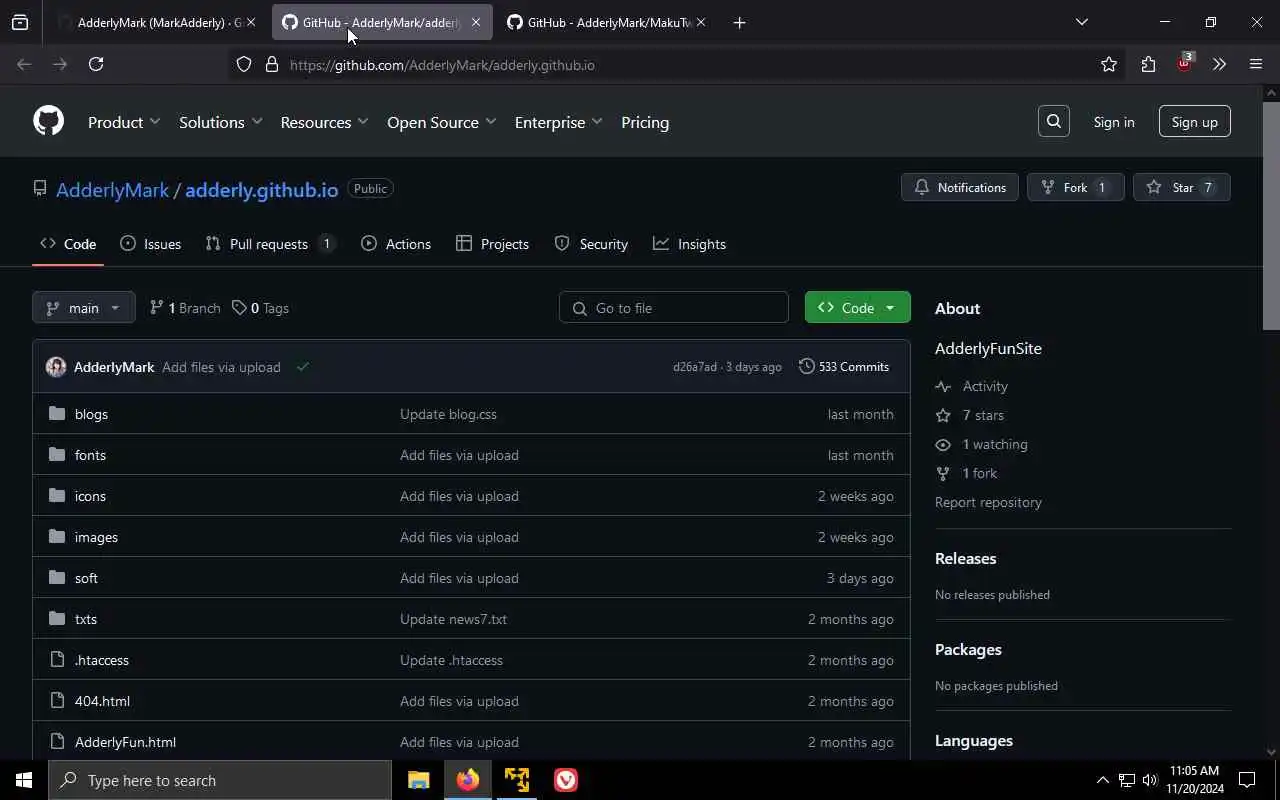Viewport: 1280px width, 800px height.
Task: Click the browser back arrow
Action: [24, 64]
